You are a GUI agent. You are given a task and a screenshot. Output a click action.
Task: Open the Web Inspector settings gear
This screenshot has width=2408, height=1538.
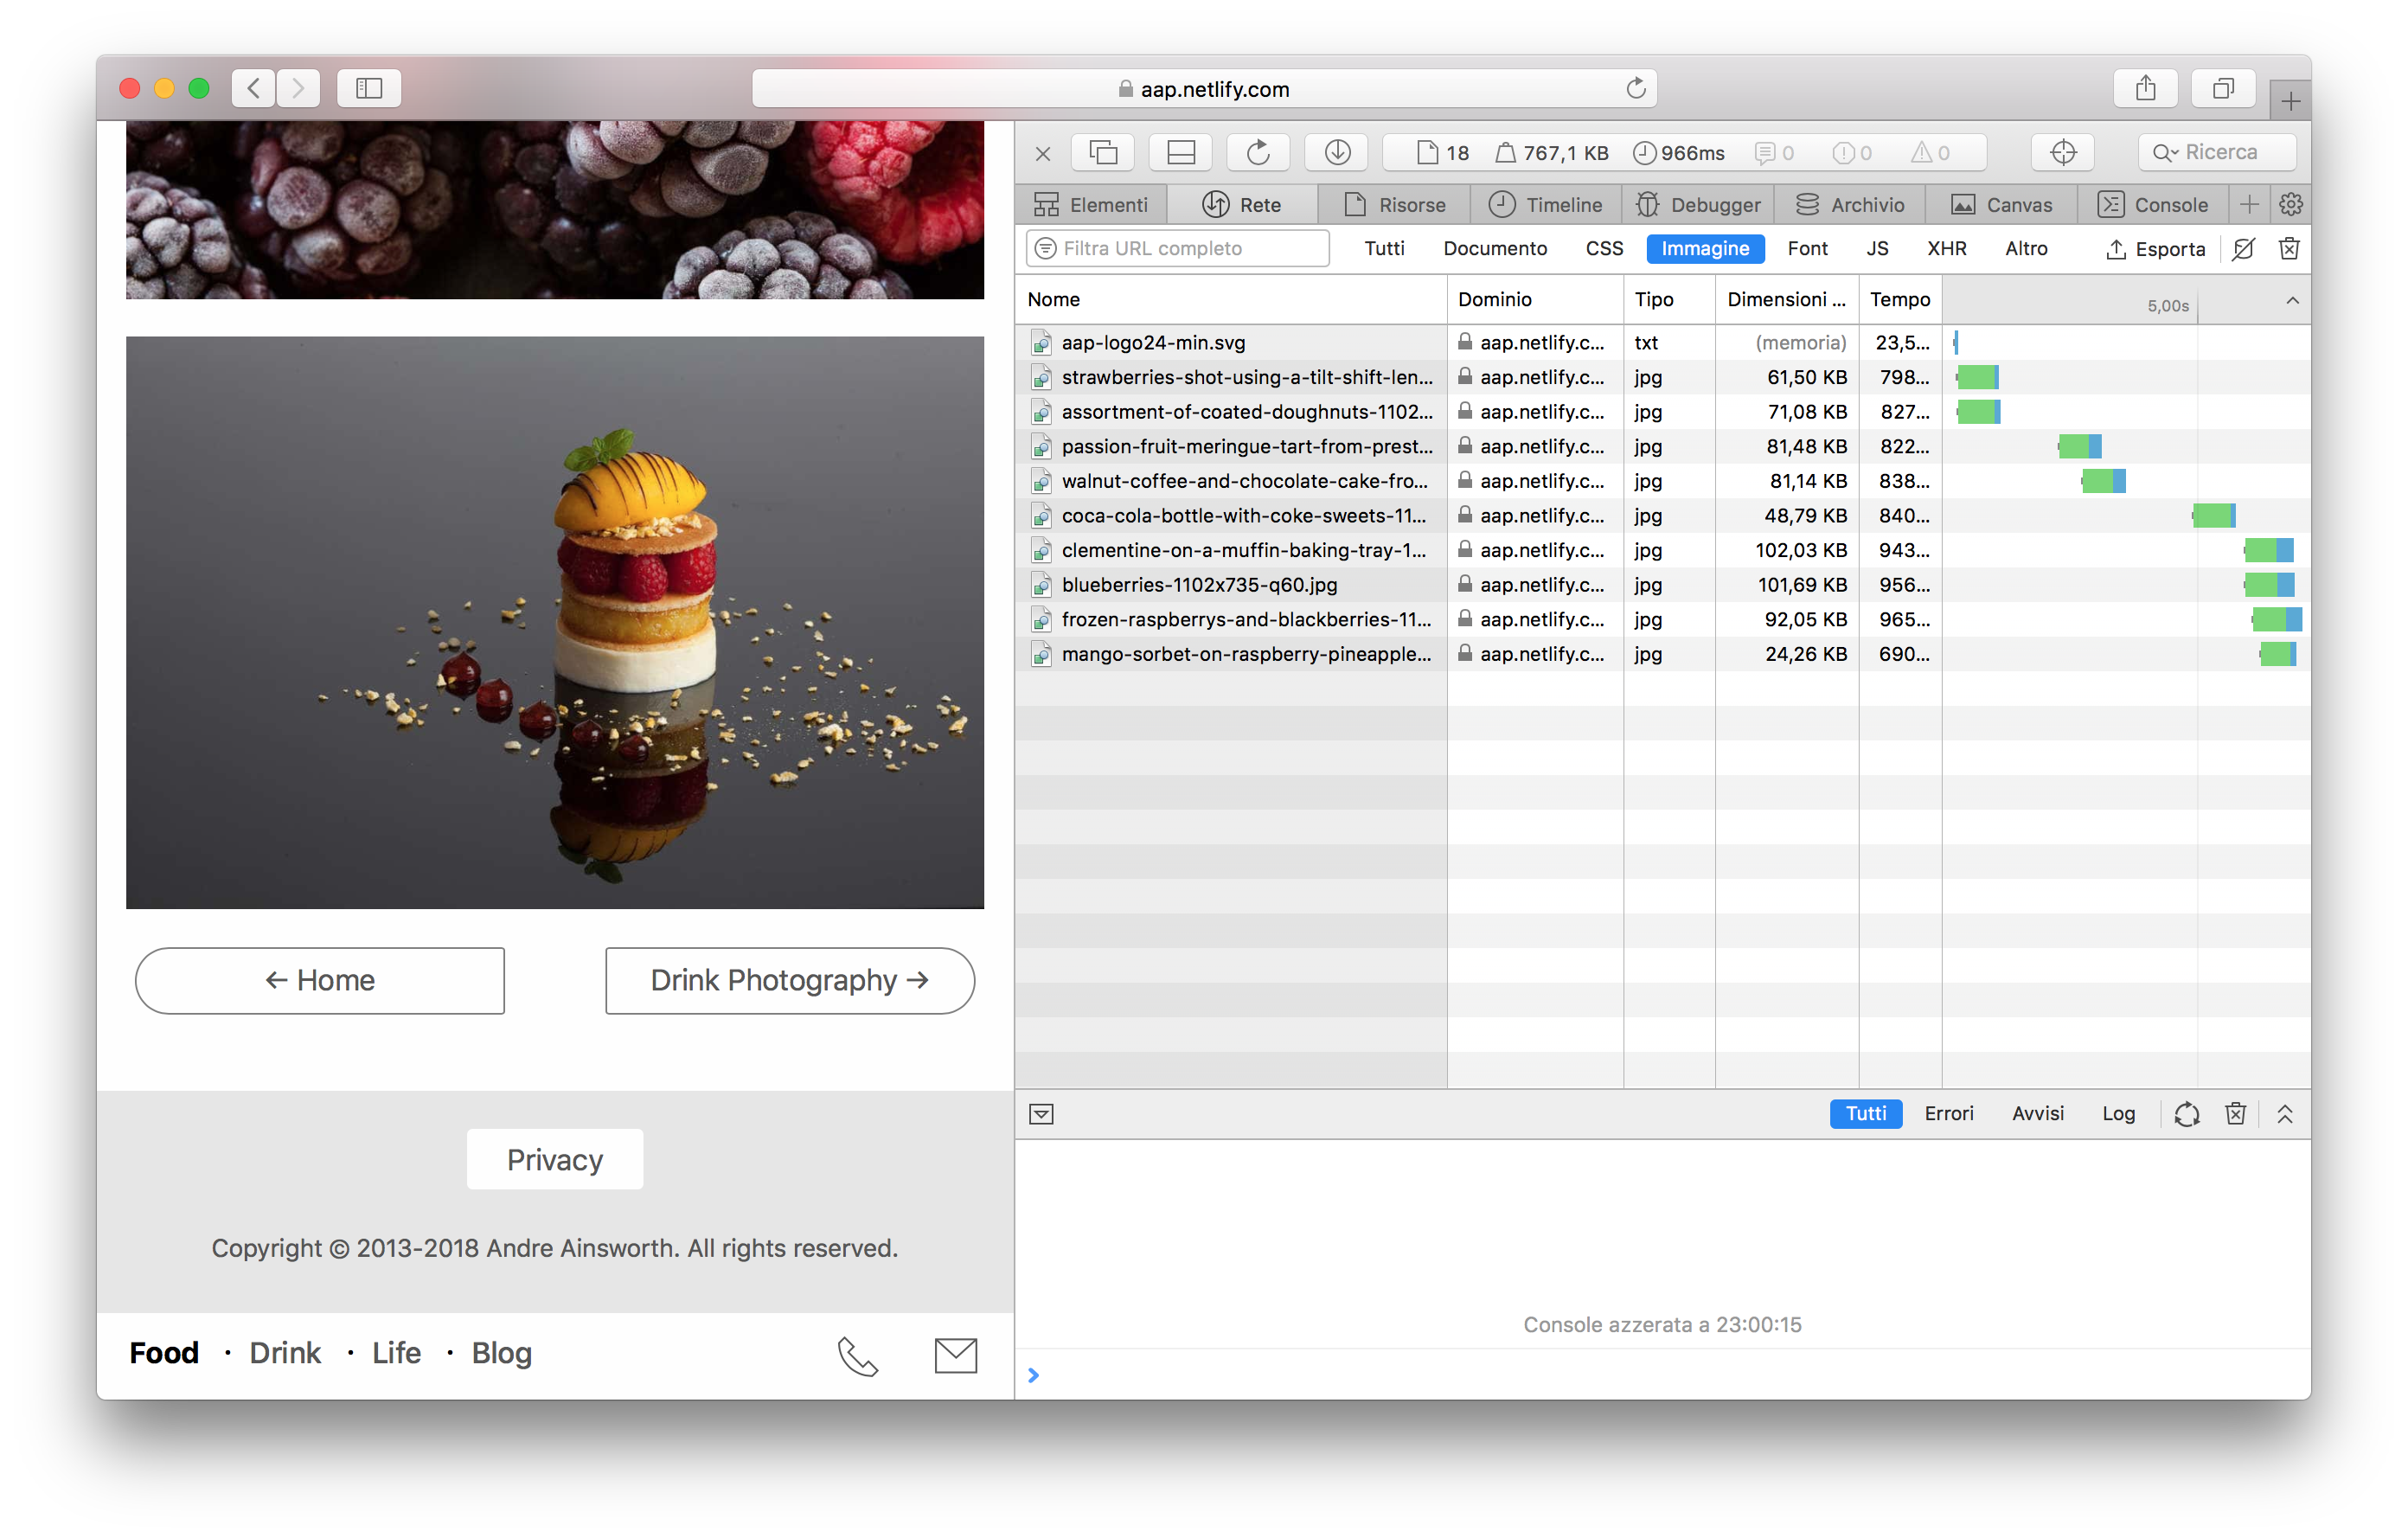(2290, 204)
